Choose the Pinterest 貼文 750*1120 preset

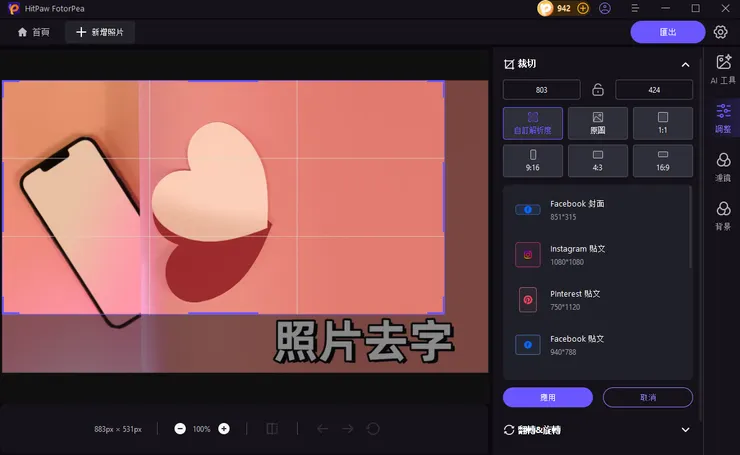coord(597,300)
